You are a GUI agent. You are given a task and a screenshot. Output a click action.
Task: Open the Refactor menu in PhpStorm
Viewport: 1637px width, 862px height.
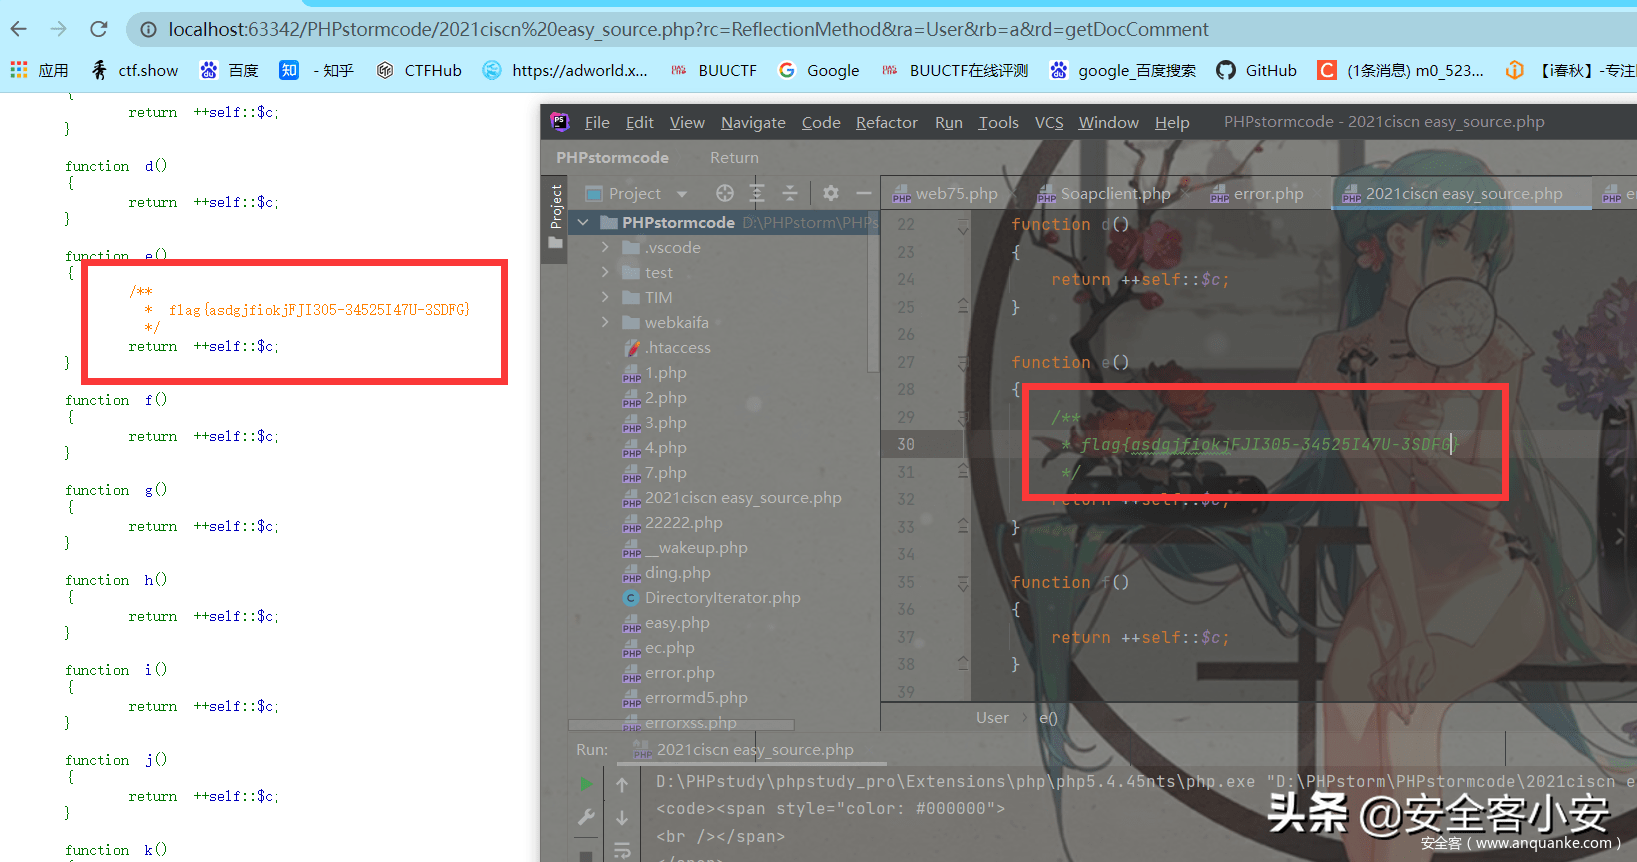(x=886, y=122)
